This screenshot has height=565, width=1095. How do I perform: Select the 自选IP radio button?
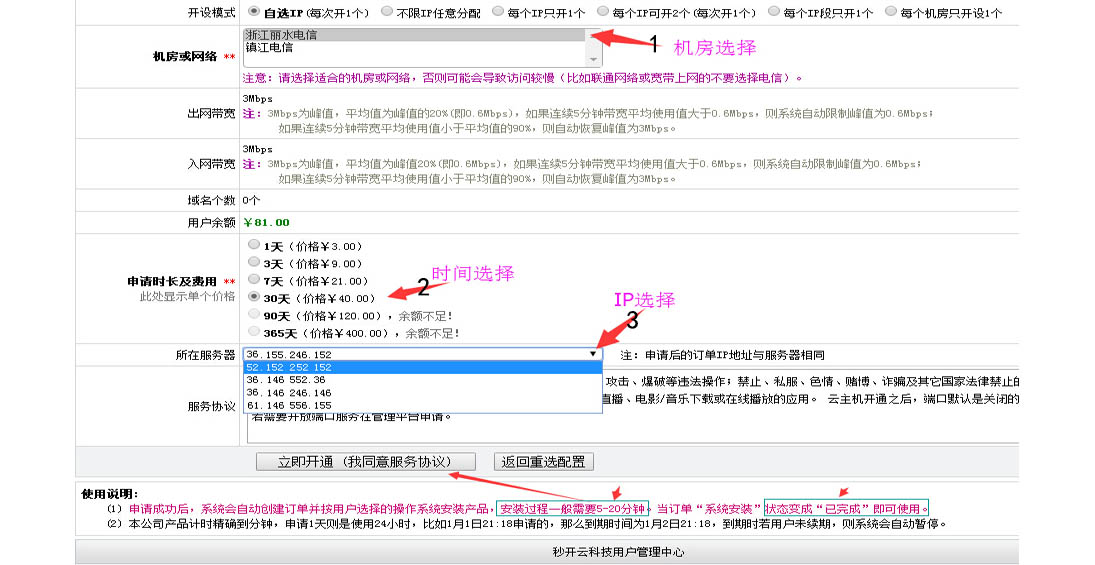tap(253, 12)
